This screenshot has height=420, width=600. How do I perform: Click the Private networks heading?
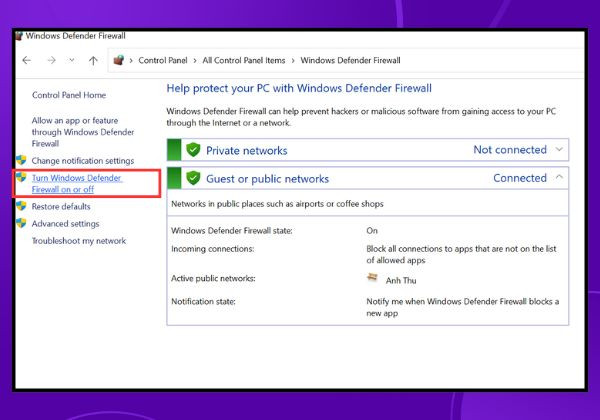(x=246, y=150)
